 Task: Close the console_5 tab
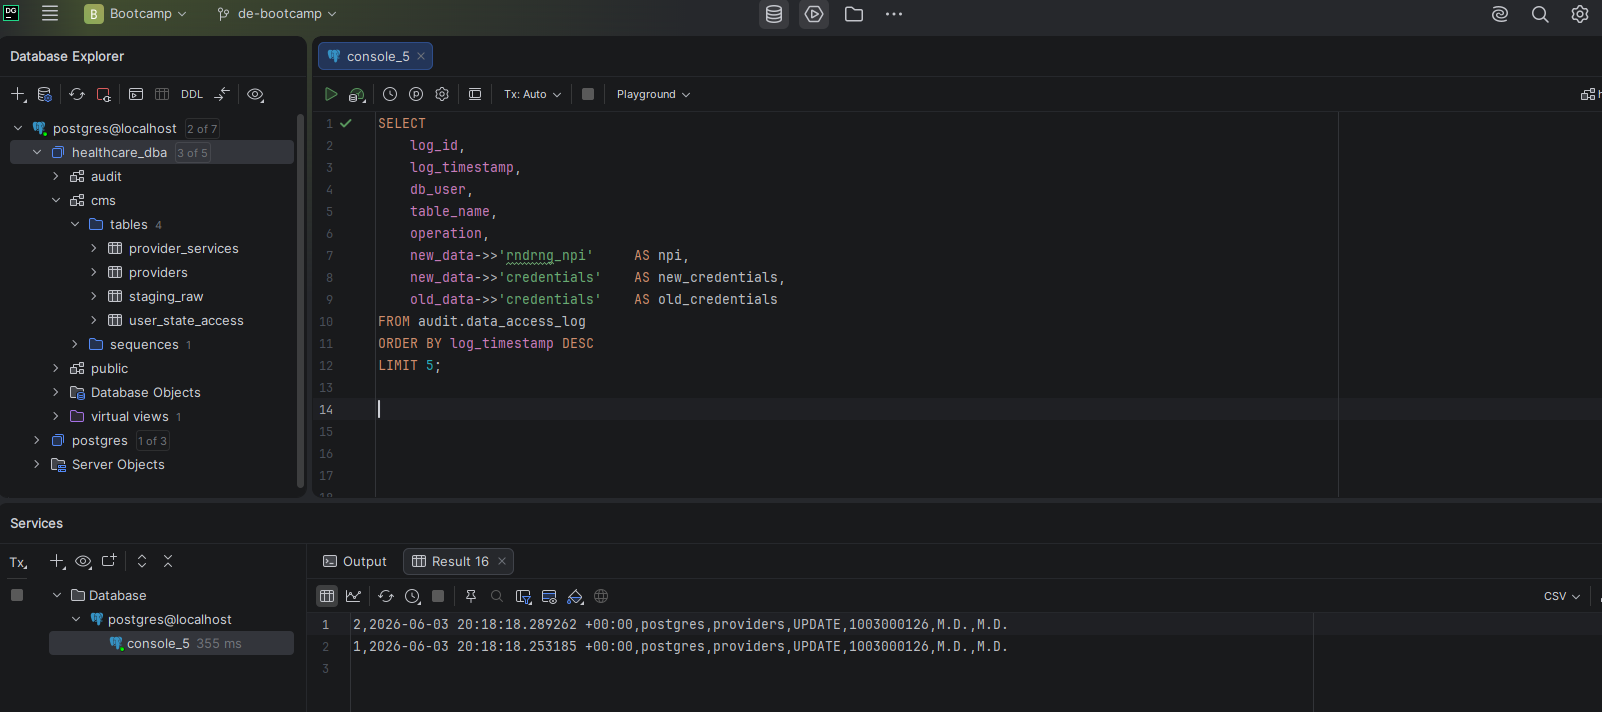pos(421,56)
